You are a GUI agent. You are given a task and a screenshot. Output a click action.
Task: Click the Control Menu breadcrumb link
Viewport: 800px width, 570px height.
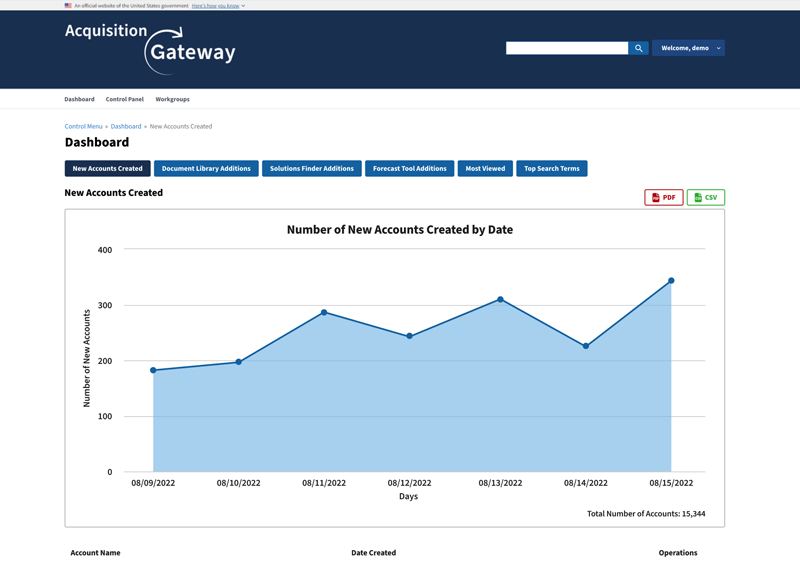coord(83,126)
